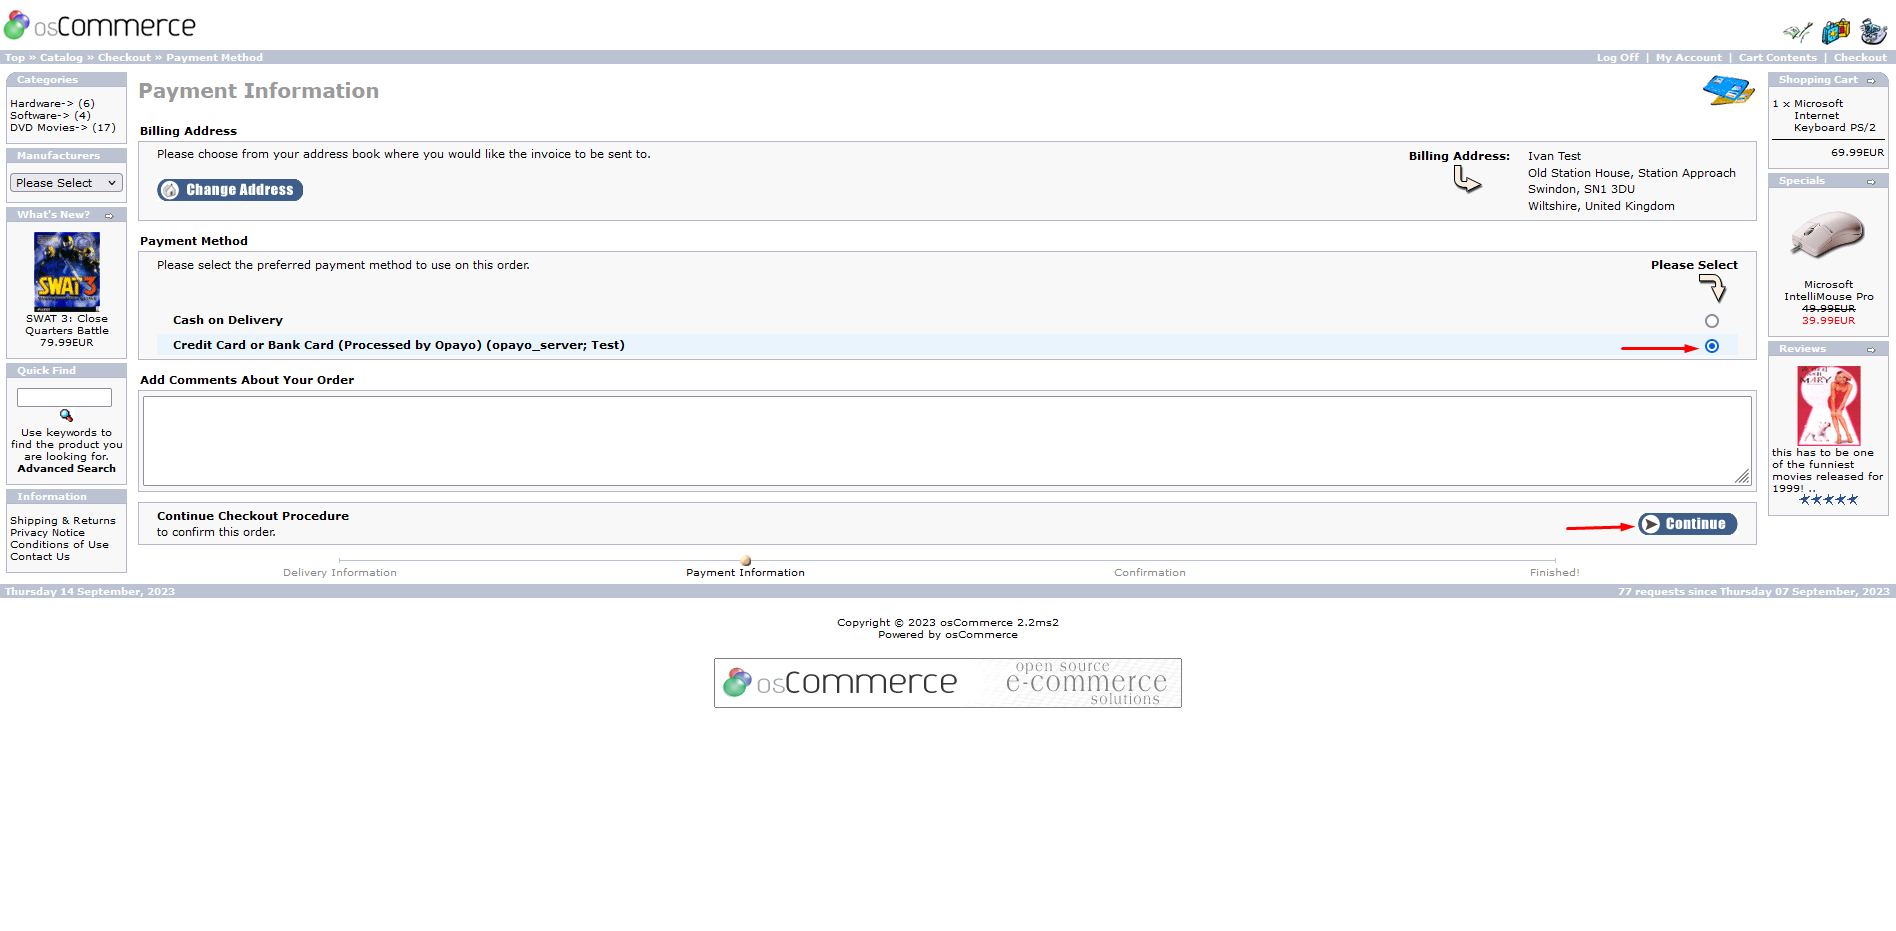
Task: Click in the order comments textarea
Action: point(947,441)
